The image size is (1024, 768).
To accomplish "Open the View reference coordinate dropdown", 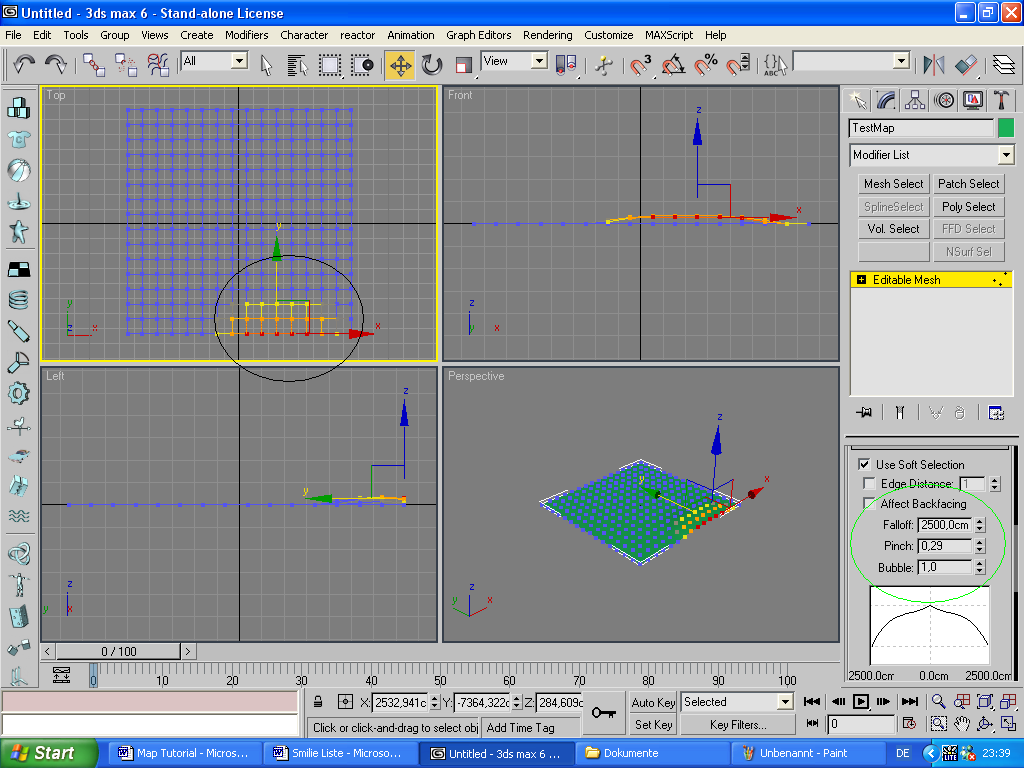I will [x=539, y=61].
